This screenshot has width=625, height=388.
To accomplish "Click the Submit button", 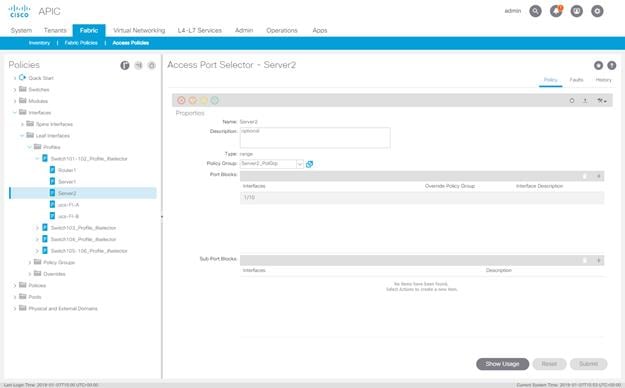I will click(588, 364).
